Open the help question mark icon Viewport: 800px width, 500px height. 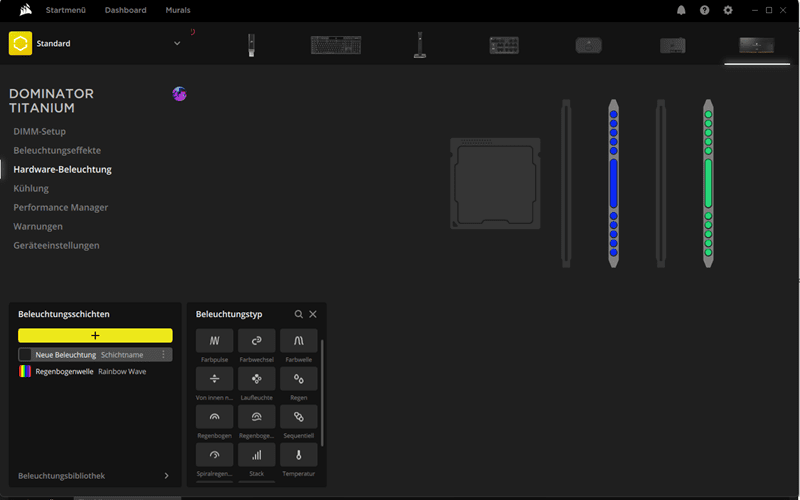click(705, 10)
